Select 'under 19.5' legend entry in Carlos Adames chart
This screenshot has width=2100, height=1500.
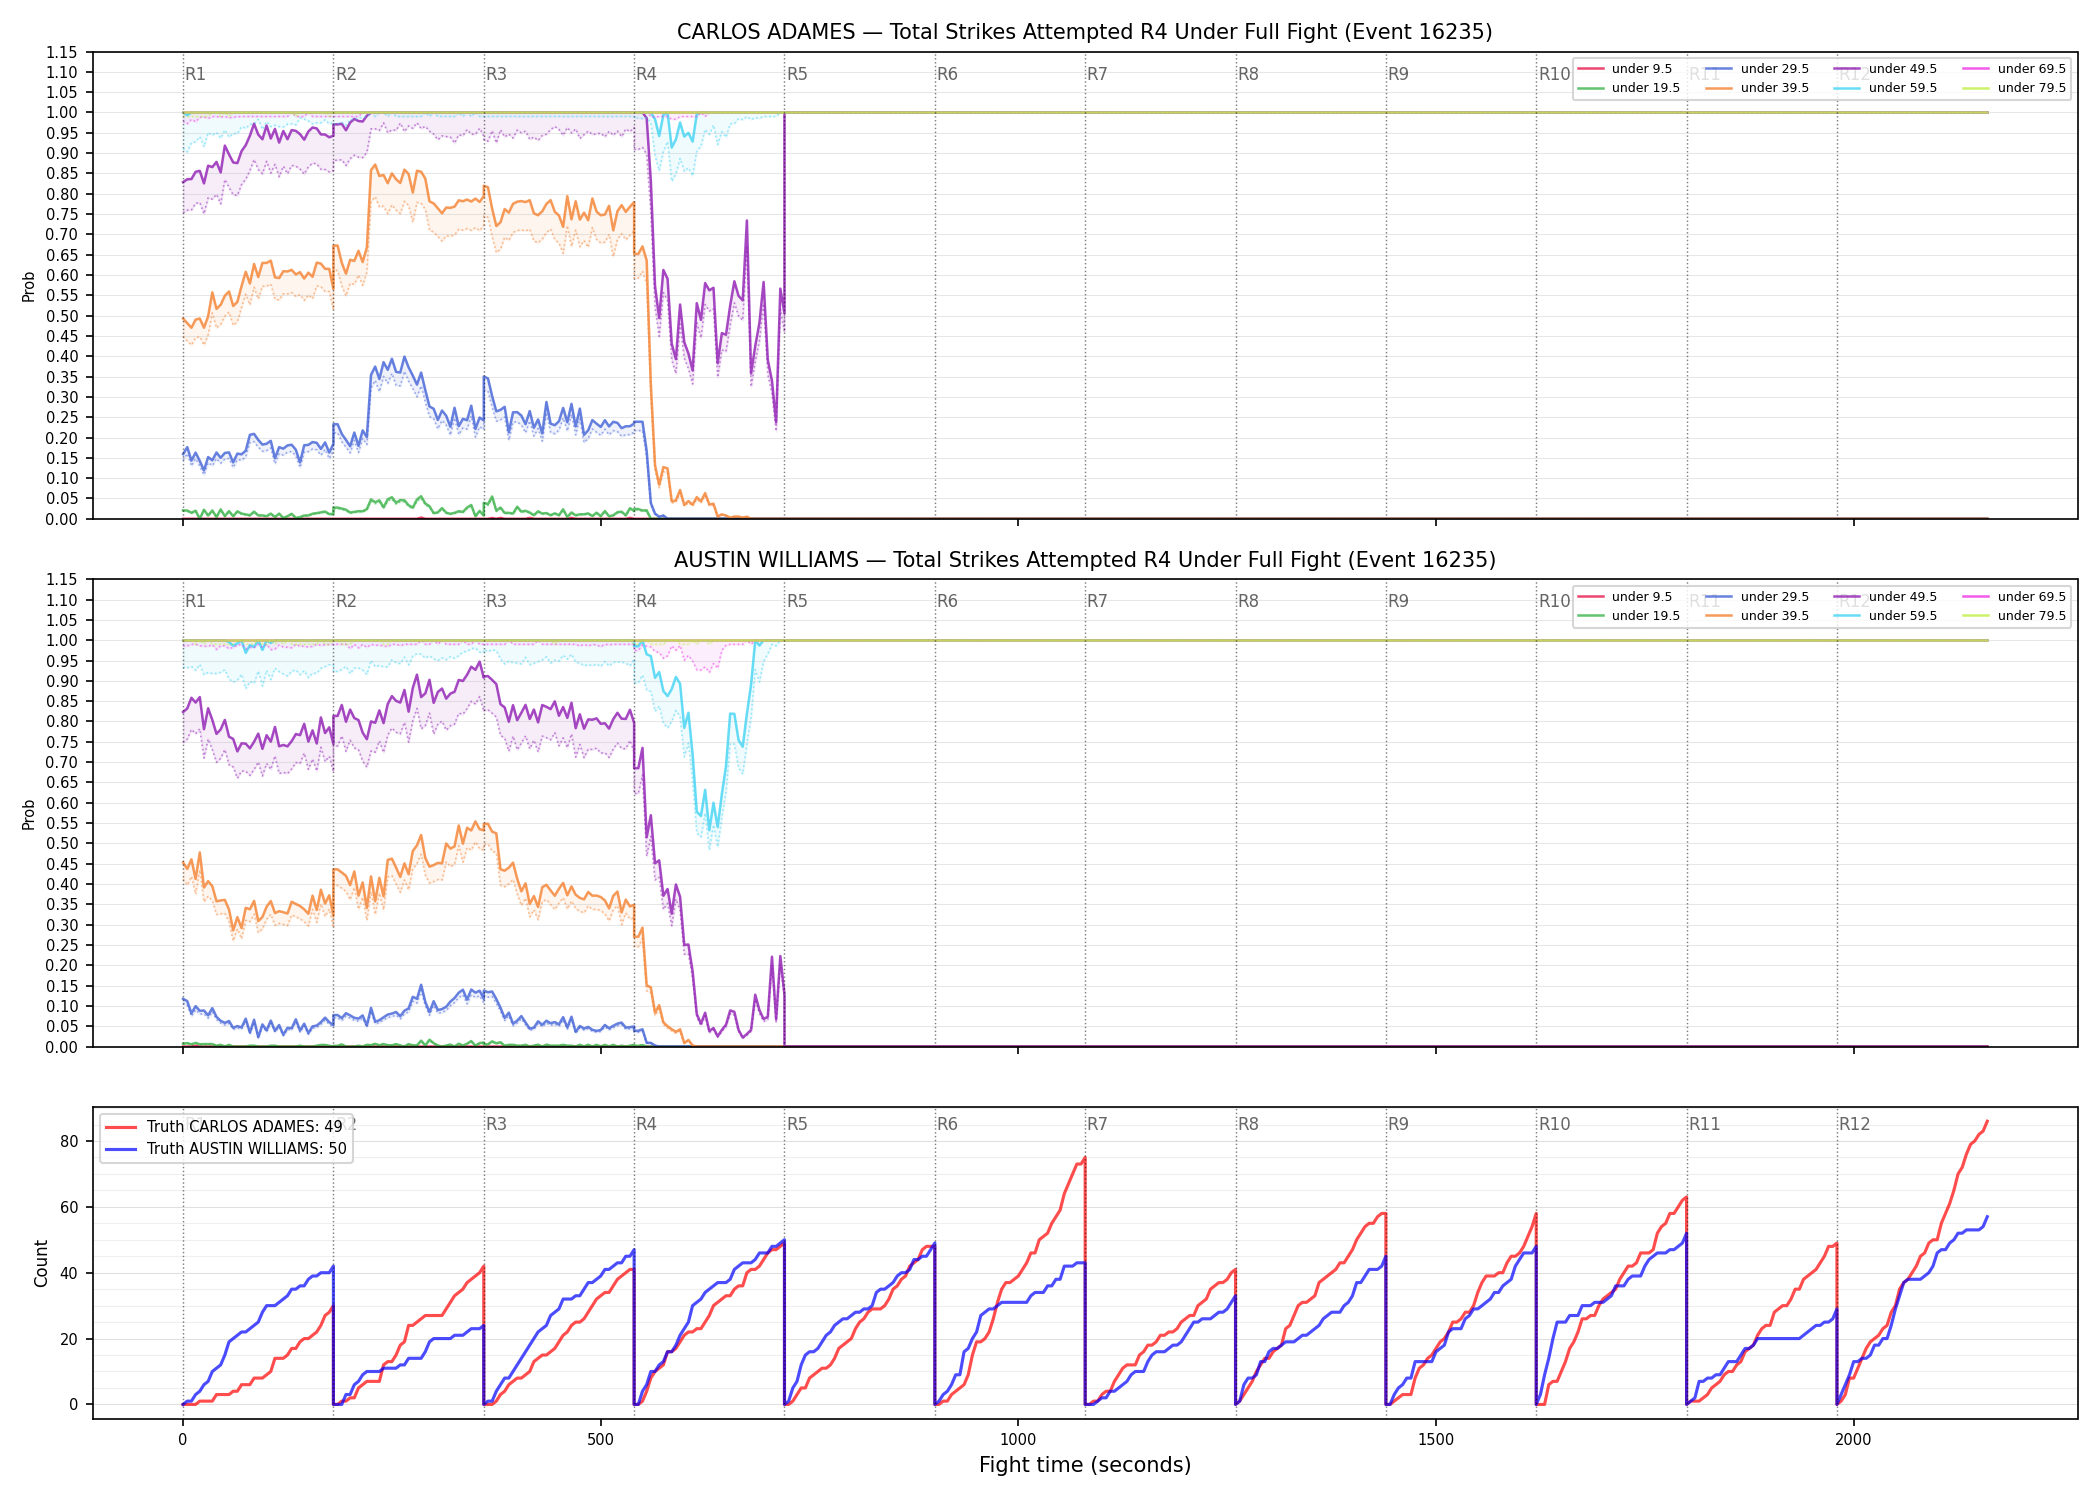pyautogui.click(x=1629, y=88)
